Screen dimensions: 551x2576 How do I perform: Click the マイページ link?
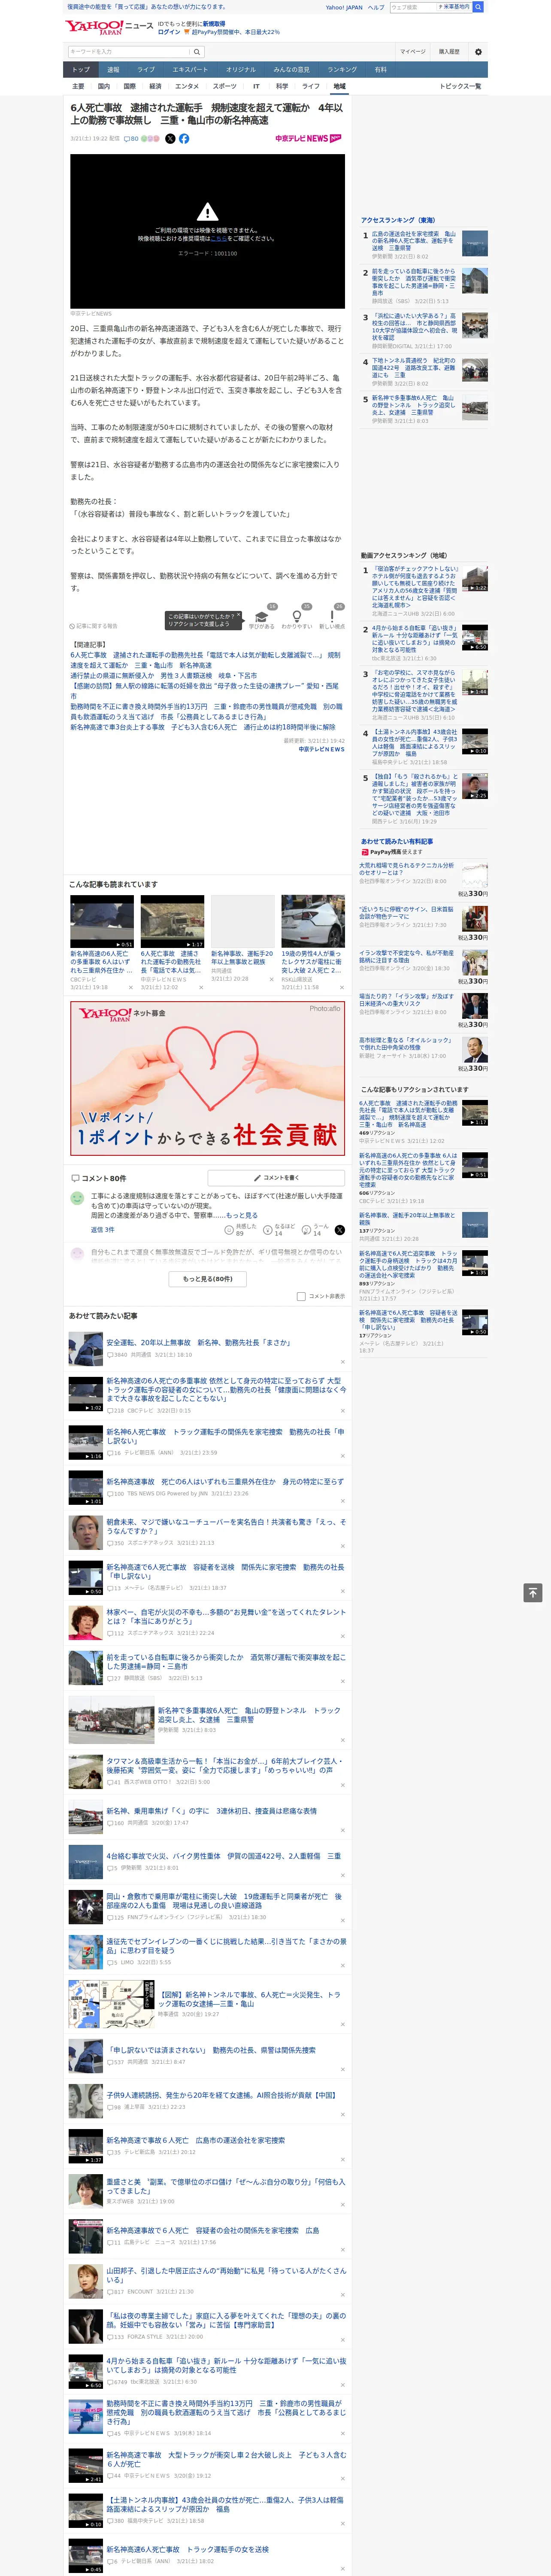tap(412, 52)
